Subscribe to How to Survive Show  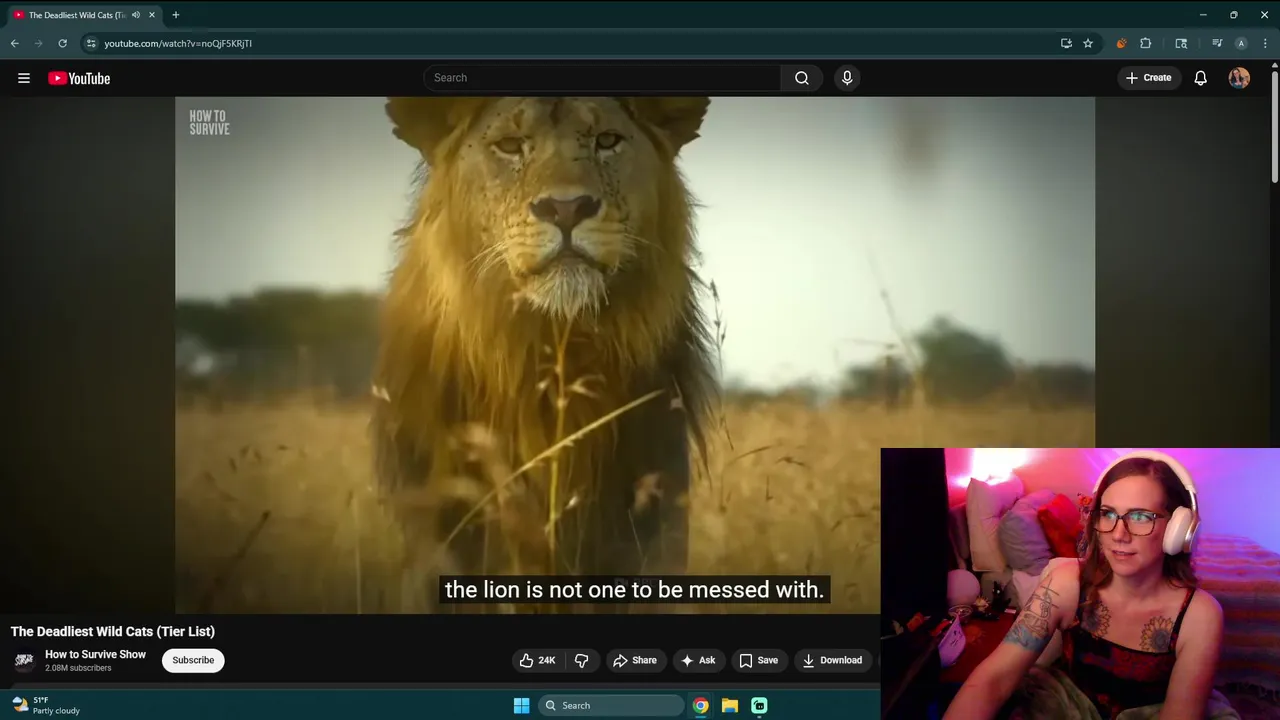coord(193,660)
